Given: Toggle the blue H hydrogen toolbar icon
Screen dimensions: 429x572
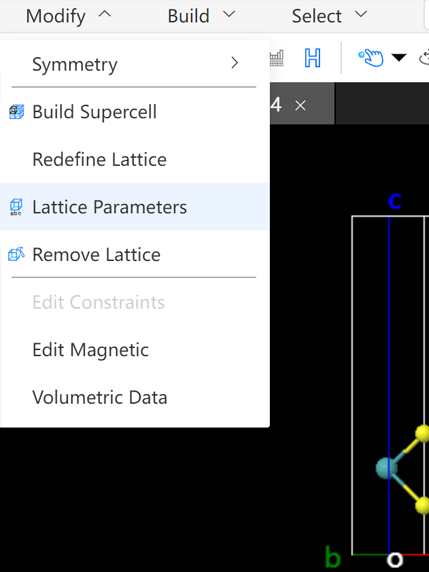Looking at the screenshot, I should click(313, 58).
